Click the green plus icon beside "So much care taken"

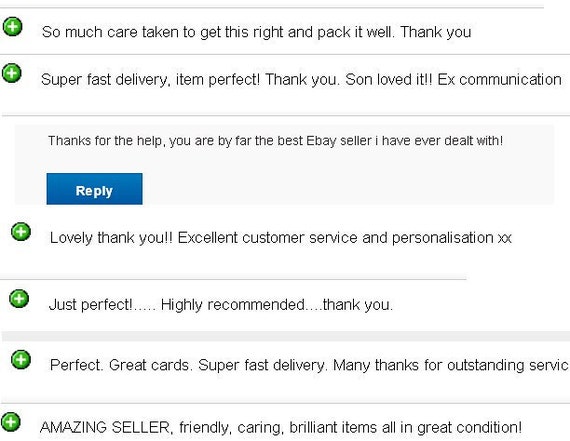[13, 27]
